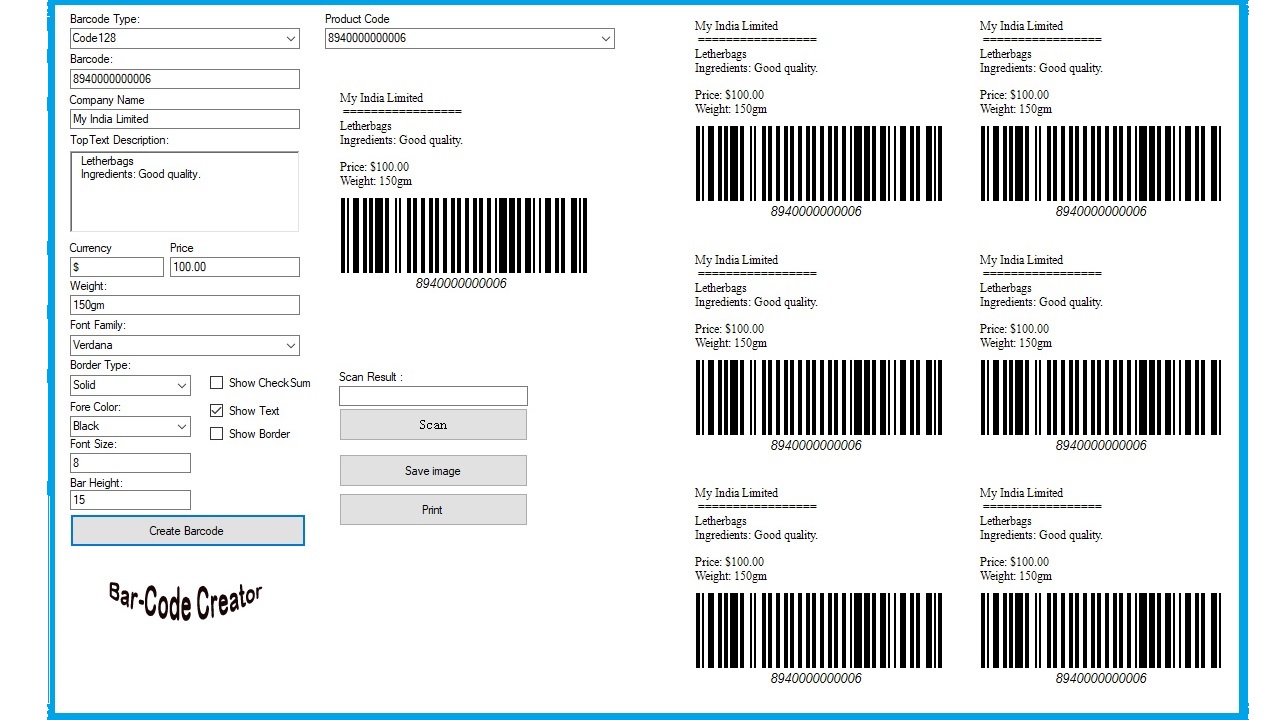Screen dimensions: 1280x720
Task: Click inside the TopText Description text area
Action: pos(185,192)
